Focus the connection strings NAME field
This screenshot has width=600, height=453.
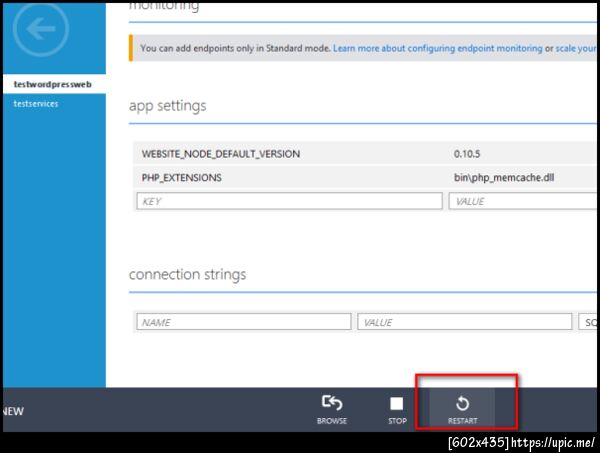(x=244, y=322)
